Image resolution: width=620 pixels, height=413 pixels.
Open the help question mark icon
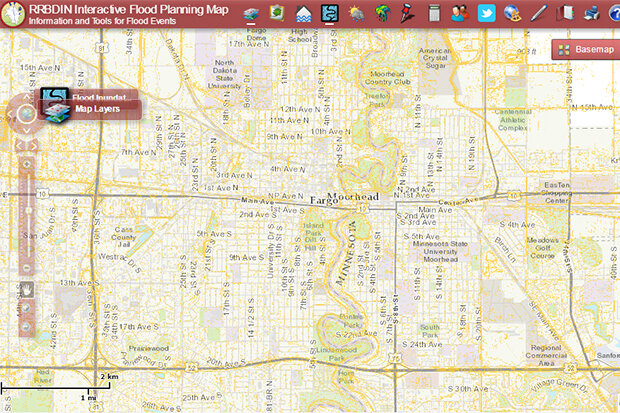tap(613, 13)
